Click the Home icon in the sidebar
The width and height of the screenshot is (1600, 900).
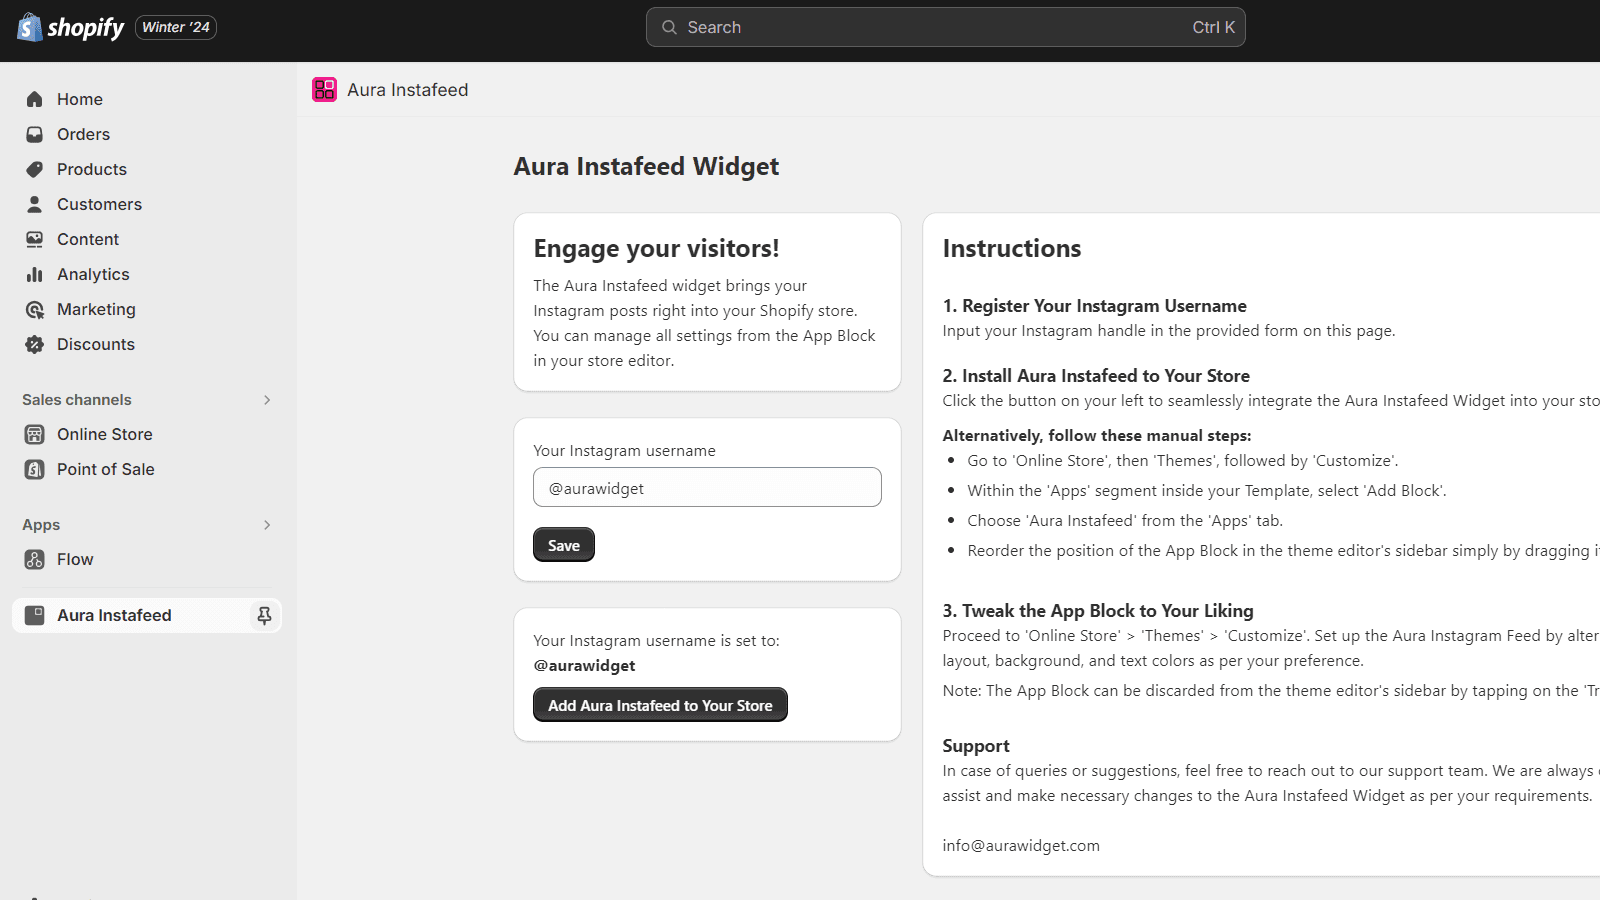[x=35, y=99]
